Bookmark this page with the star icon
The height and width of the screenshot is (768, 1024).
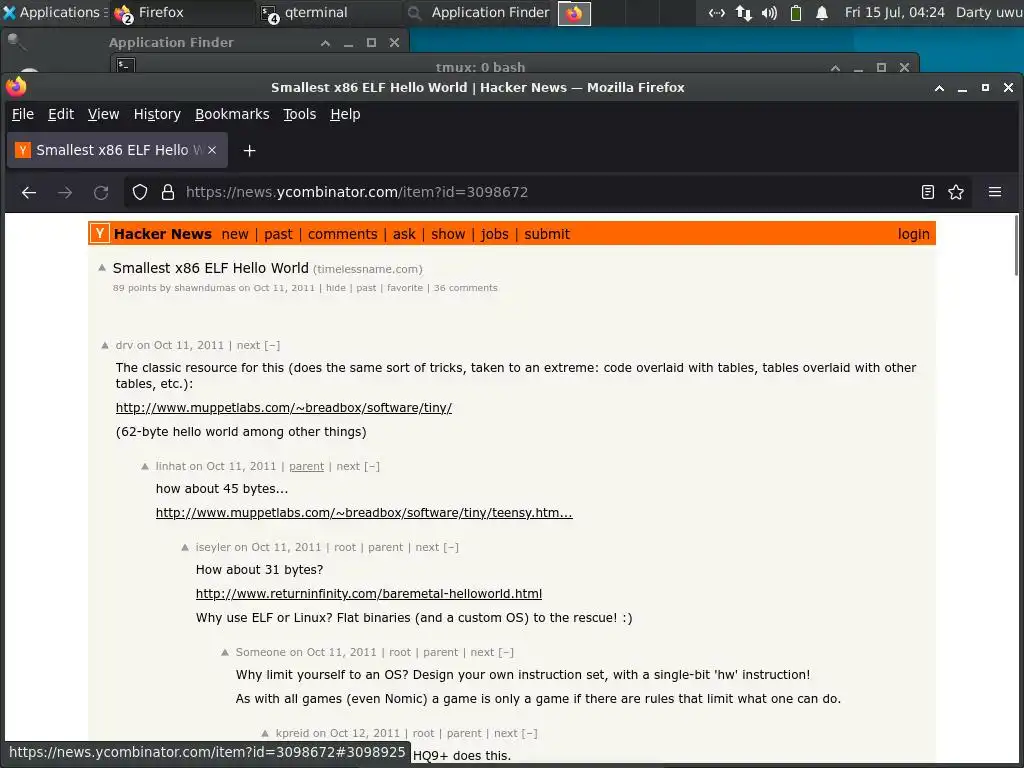956,192
